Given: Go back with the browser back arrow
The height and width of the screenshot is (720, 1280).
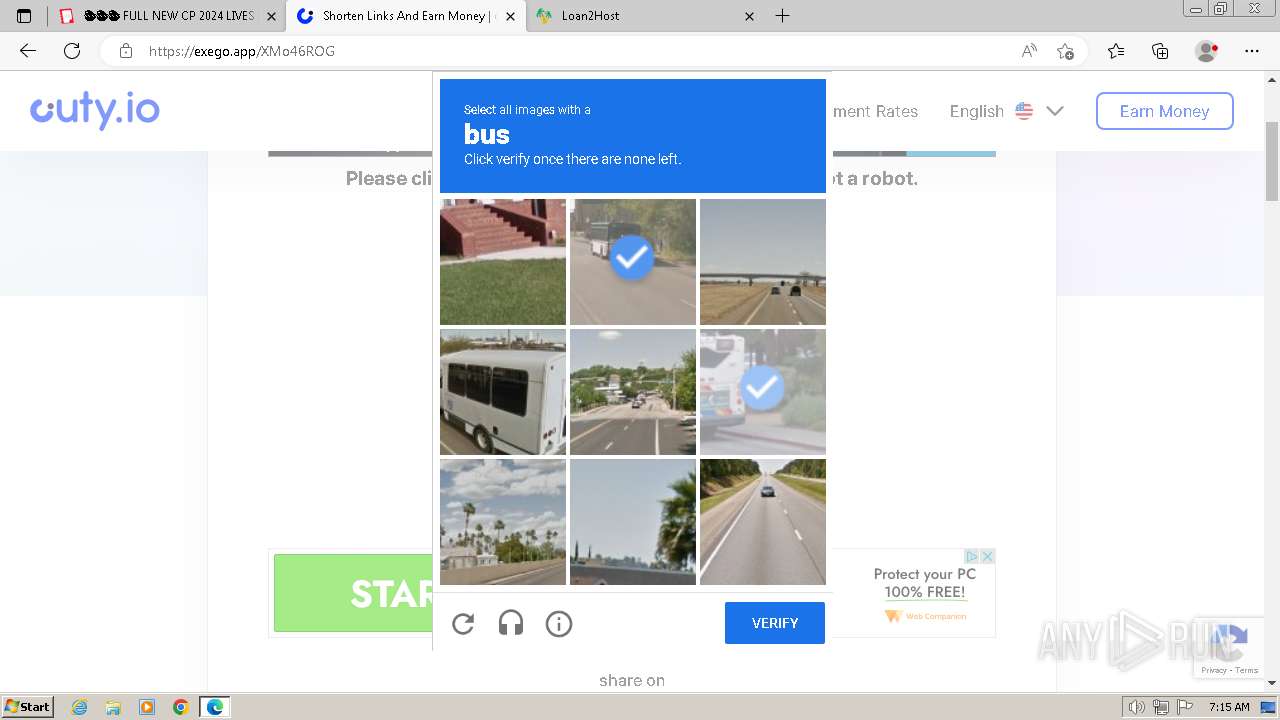Looking at the screenshot, I should [28, 51].
